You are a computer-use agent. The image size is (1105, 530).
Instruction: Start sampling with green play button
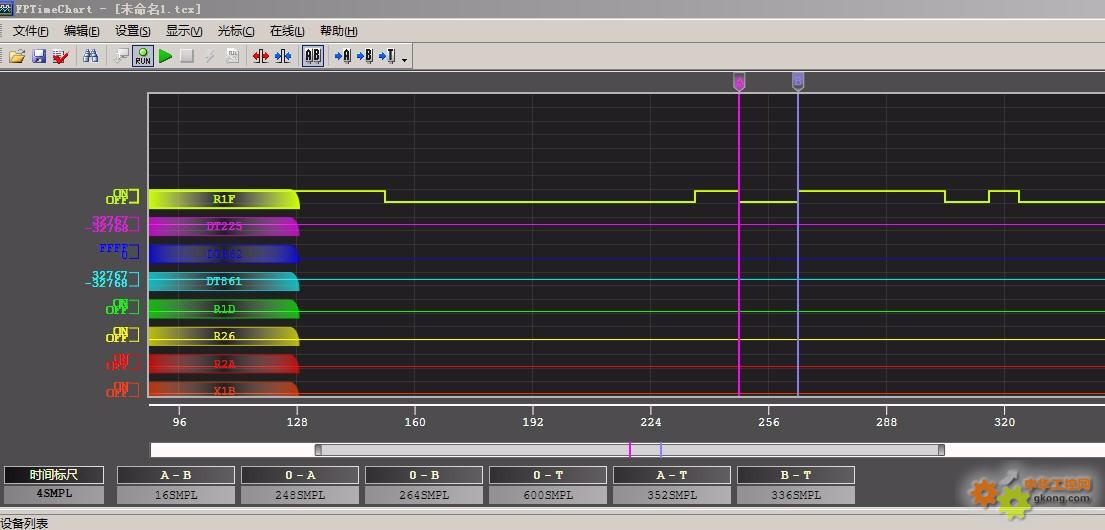(166, 56)
